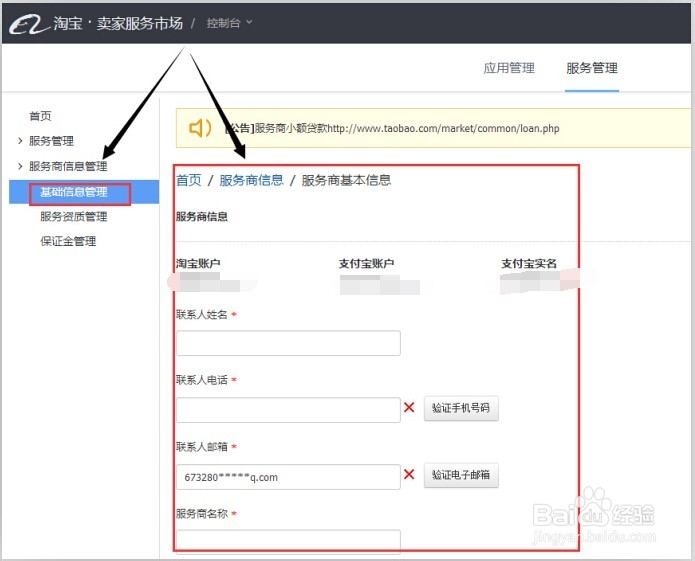The height and width of the screenshot is (561, 695).
Task: Click the 卖家服务市场 header title
Action: [140, 23]
